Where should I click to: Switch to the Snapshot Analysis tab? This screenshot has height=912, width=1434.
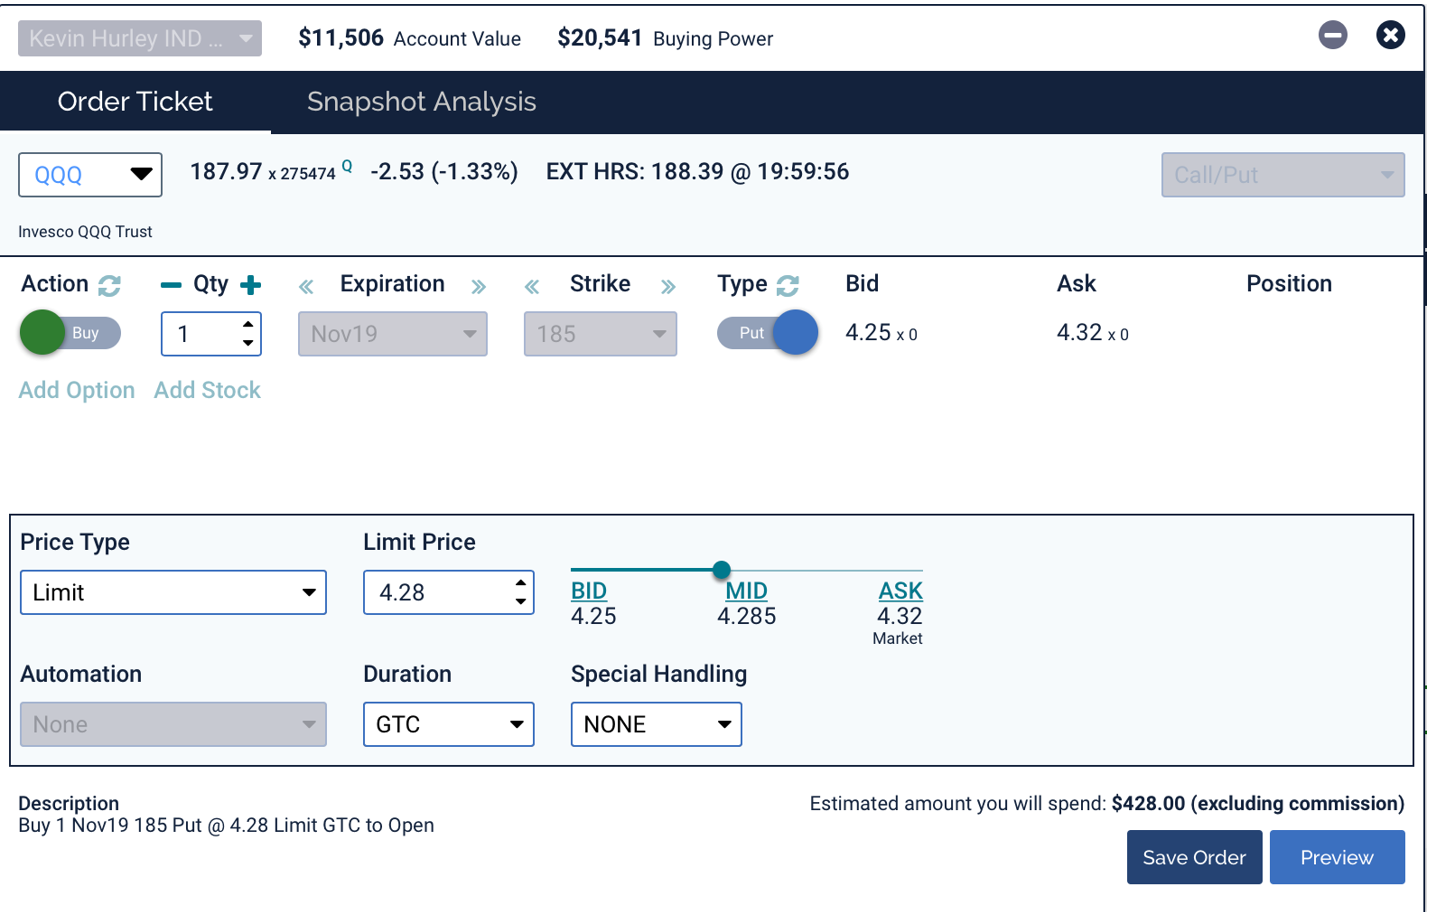click(x=421, y=102)
